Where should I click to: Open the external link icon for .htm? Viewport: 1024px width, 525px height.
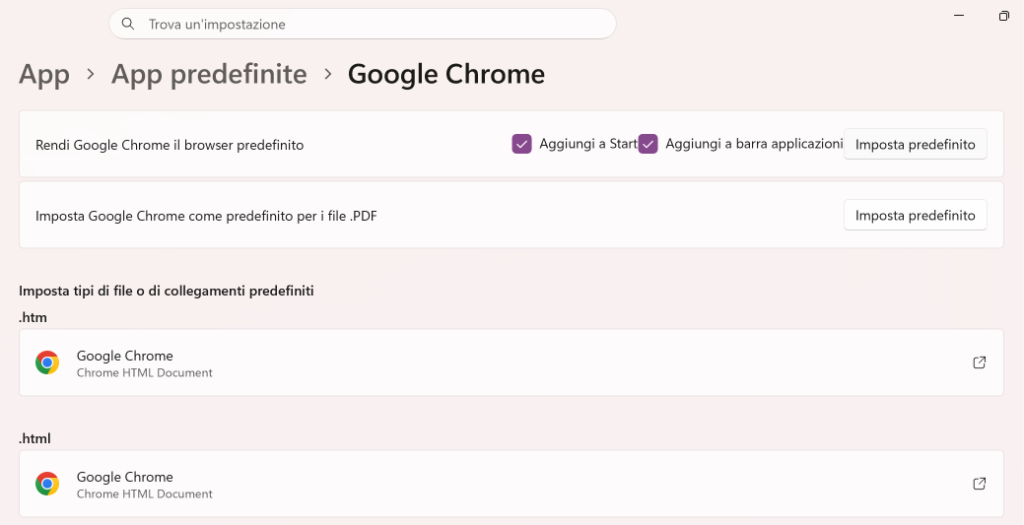tap(979, 362)
